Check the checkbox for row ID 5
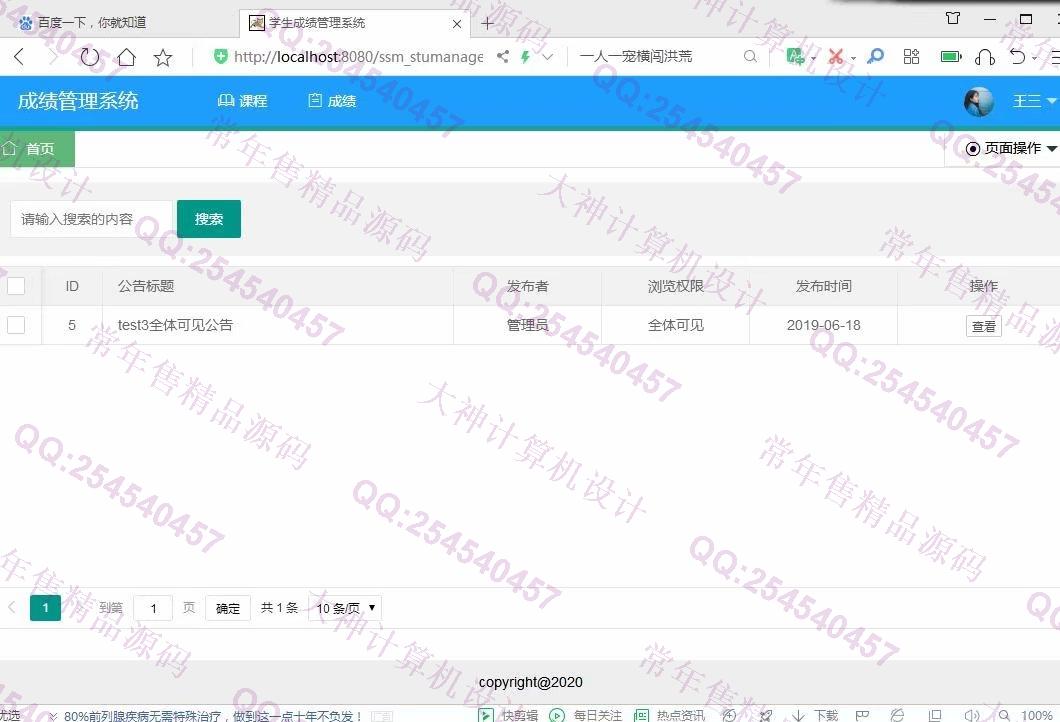The height and width of the screenshot is (722, 1060). [16, 325]
